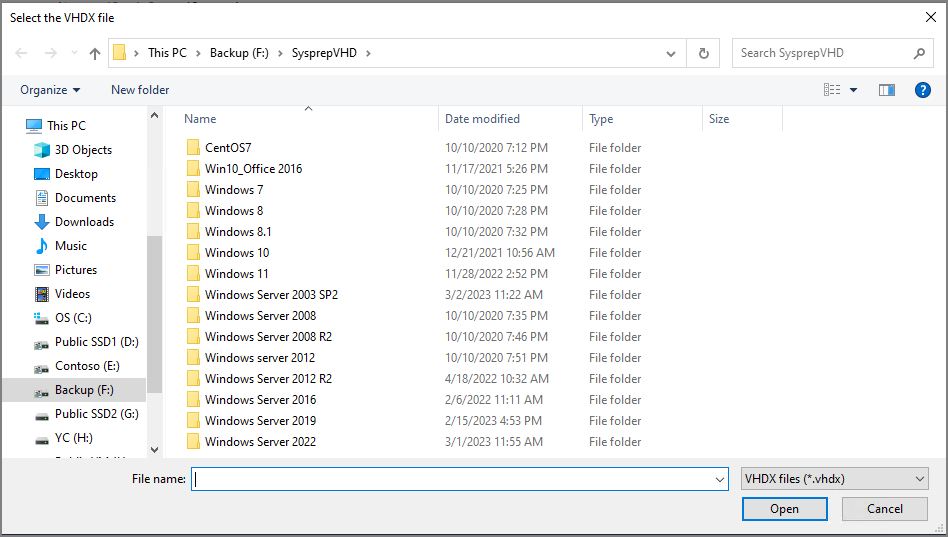The width and height of the screenshot is (948, 537).
Task: Open Music in navigation pane
Action: (x=71, y=246)
